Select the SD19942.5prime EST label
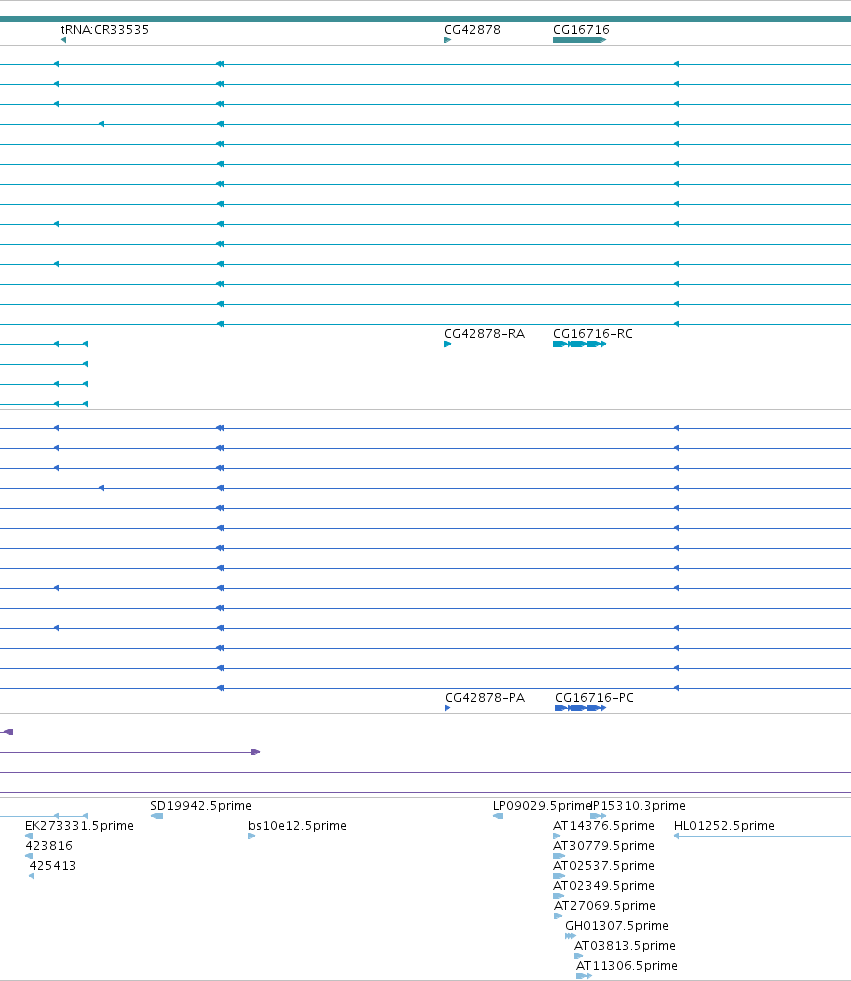This screenshot has width=851, height=981. point(201,805)
